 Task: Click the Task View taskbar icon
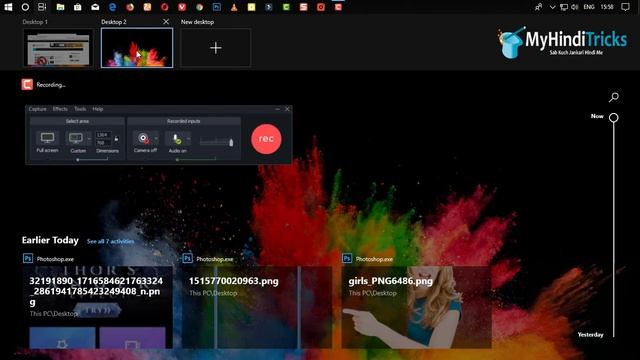(x=42, y=7)
